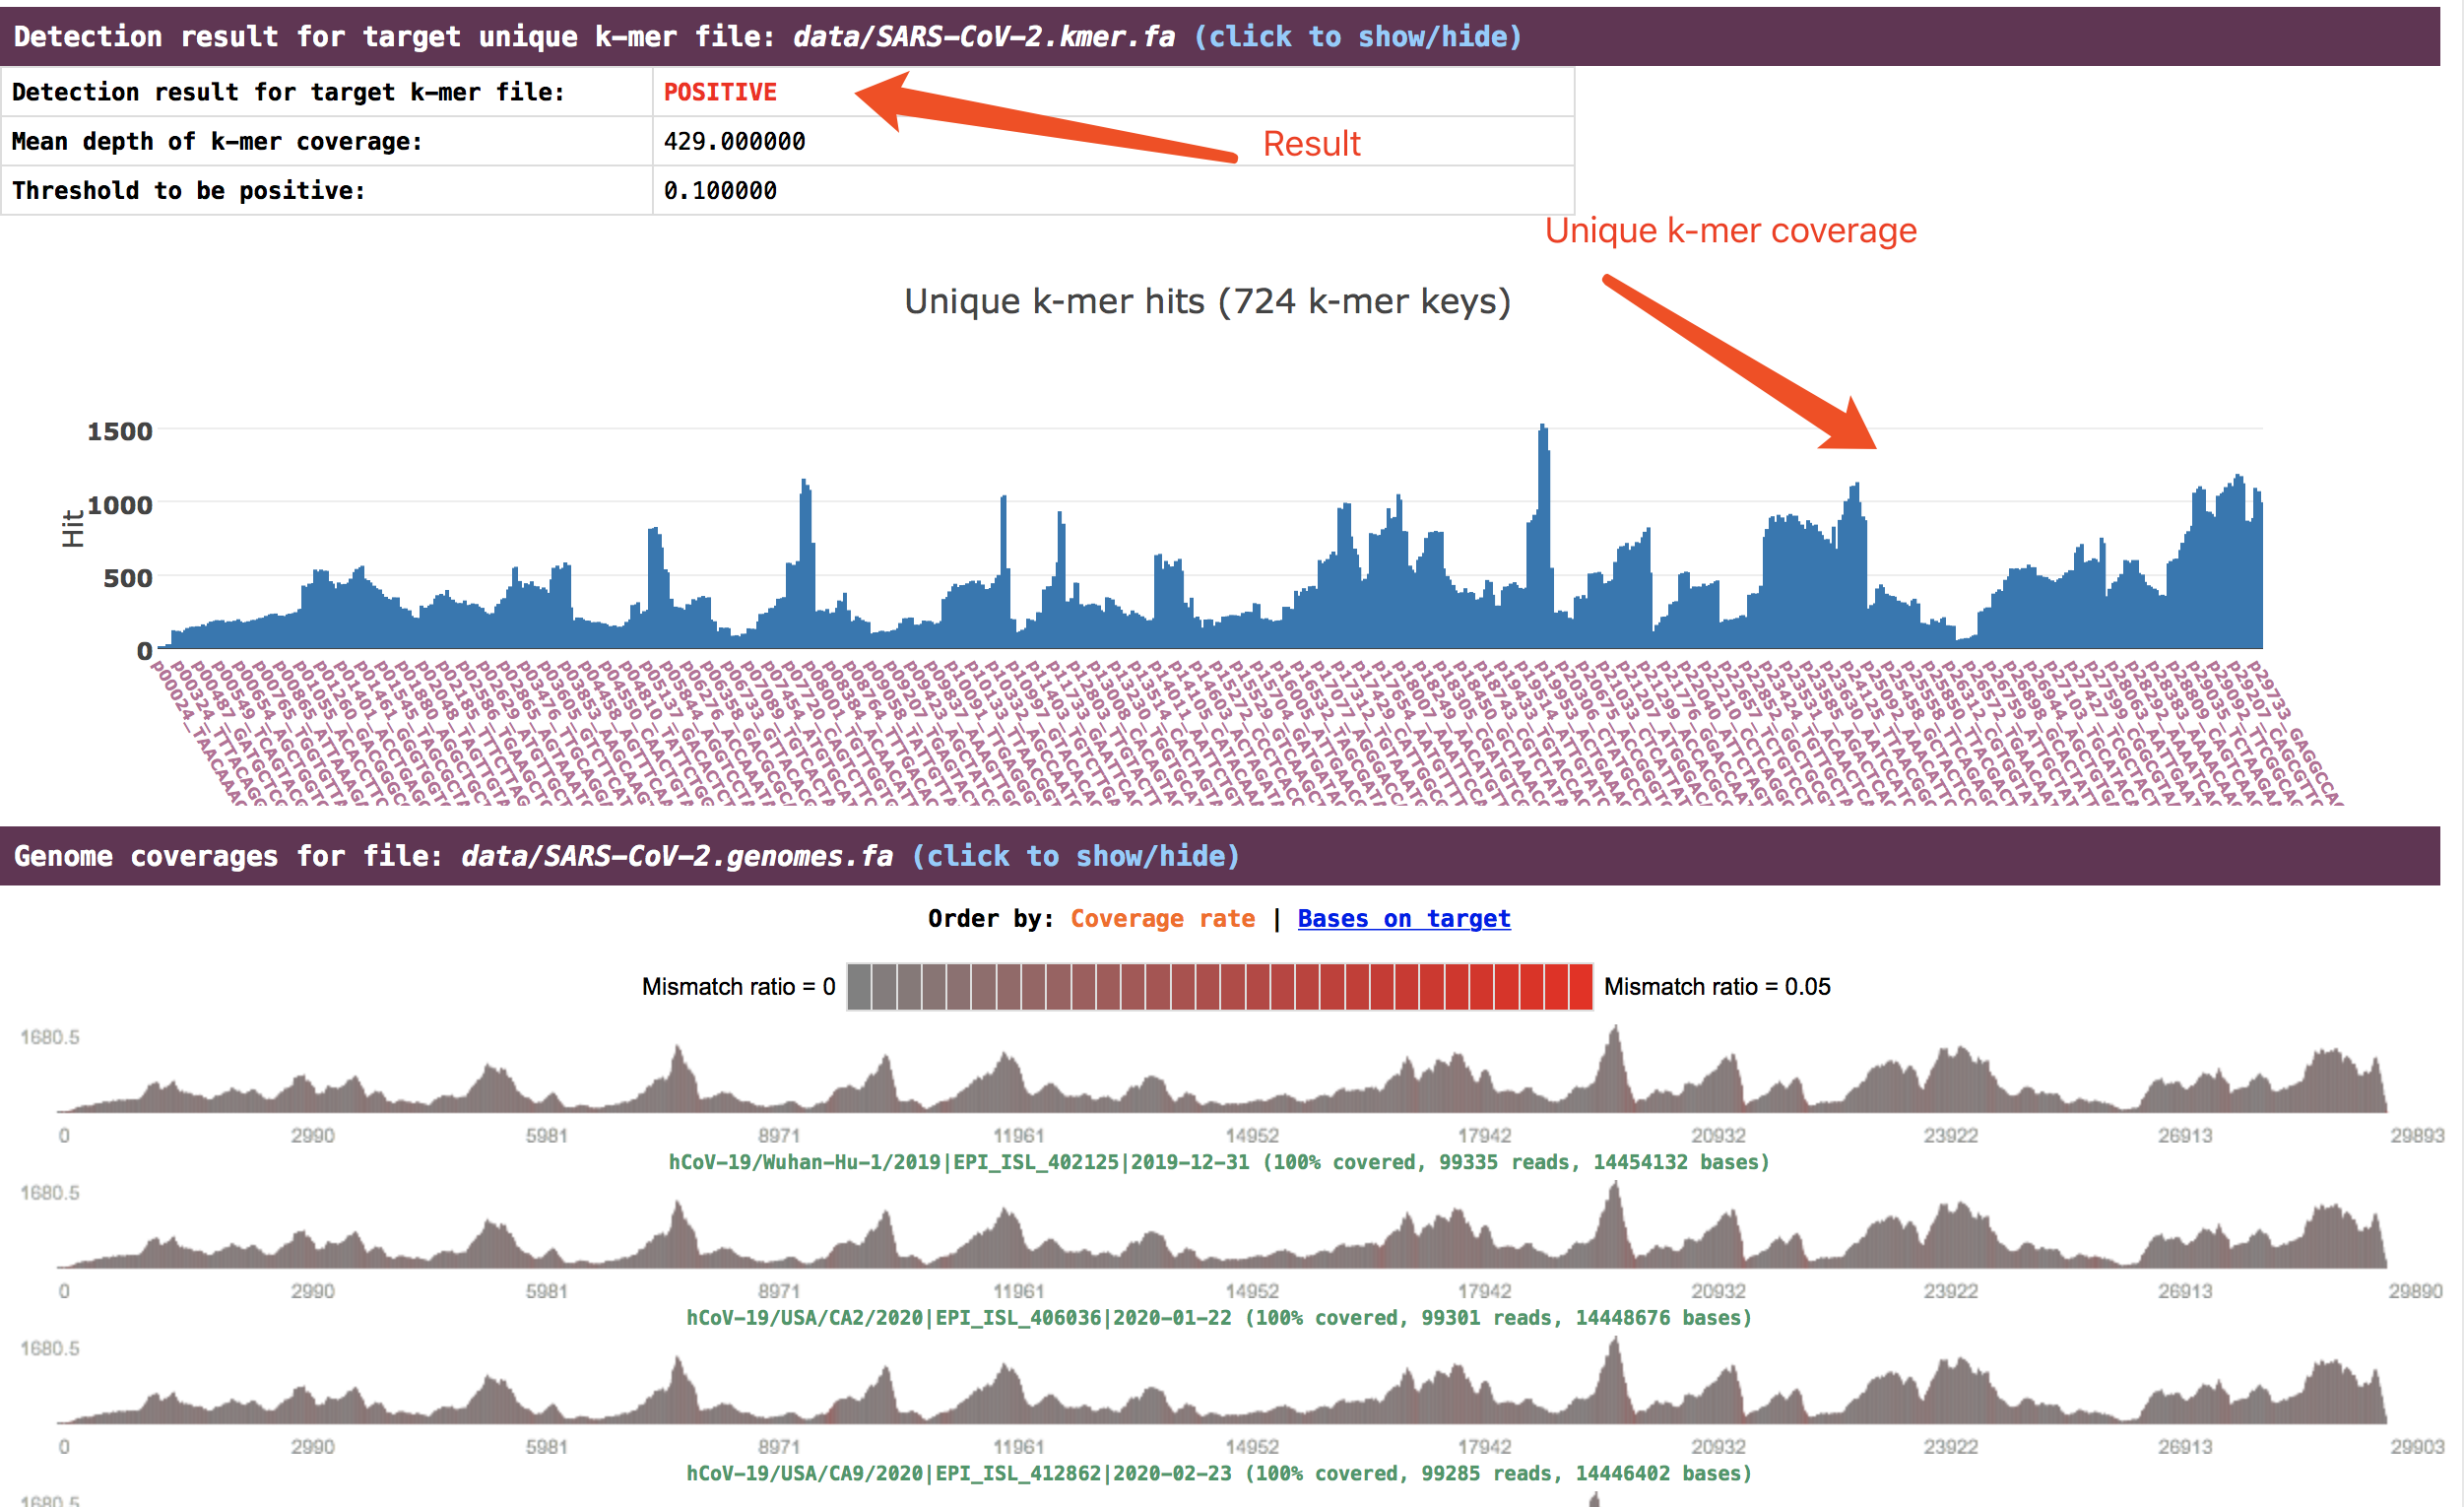Screen dimensions: 2464x1507
Task: Click the threshold value 0.100000
Action: point(720,190)
